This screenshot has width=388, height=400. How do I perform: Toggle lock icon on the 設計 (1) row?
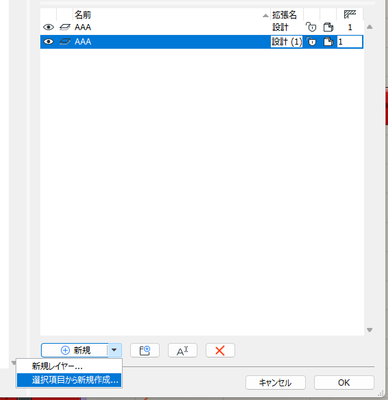(311, 42)
